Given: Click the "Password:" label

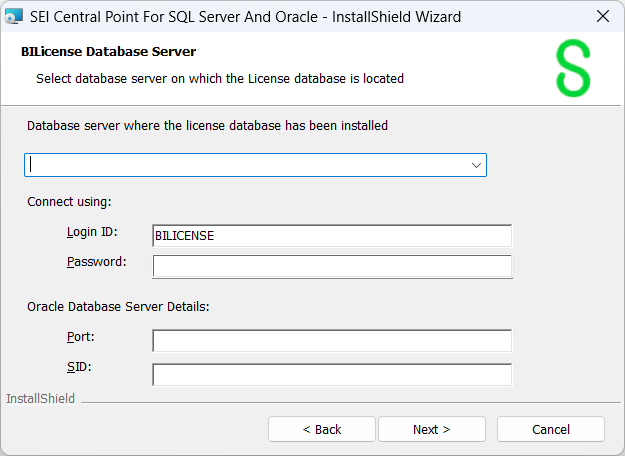Looking at the screenshot, I should tap(96, 262).
